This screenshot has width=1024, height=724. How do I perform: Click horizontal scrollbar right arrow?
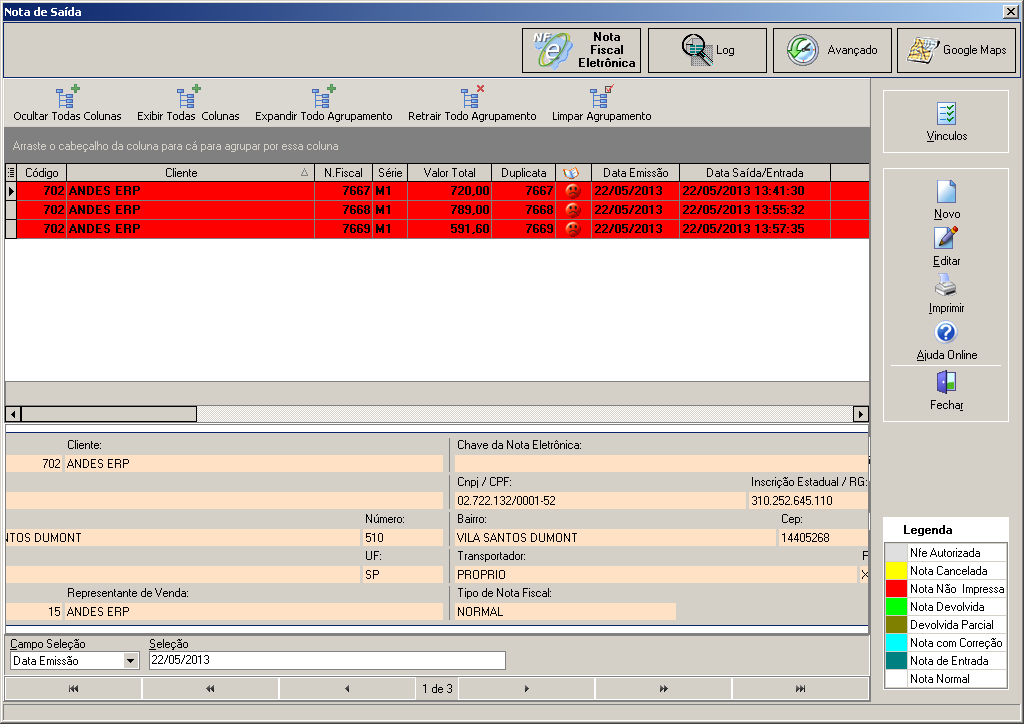(x=861, y=414)
